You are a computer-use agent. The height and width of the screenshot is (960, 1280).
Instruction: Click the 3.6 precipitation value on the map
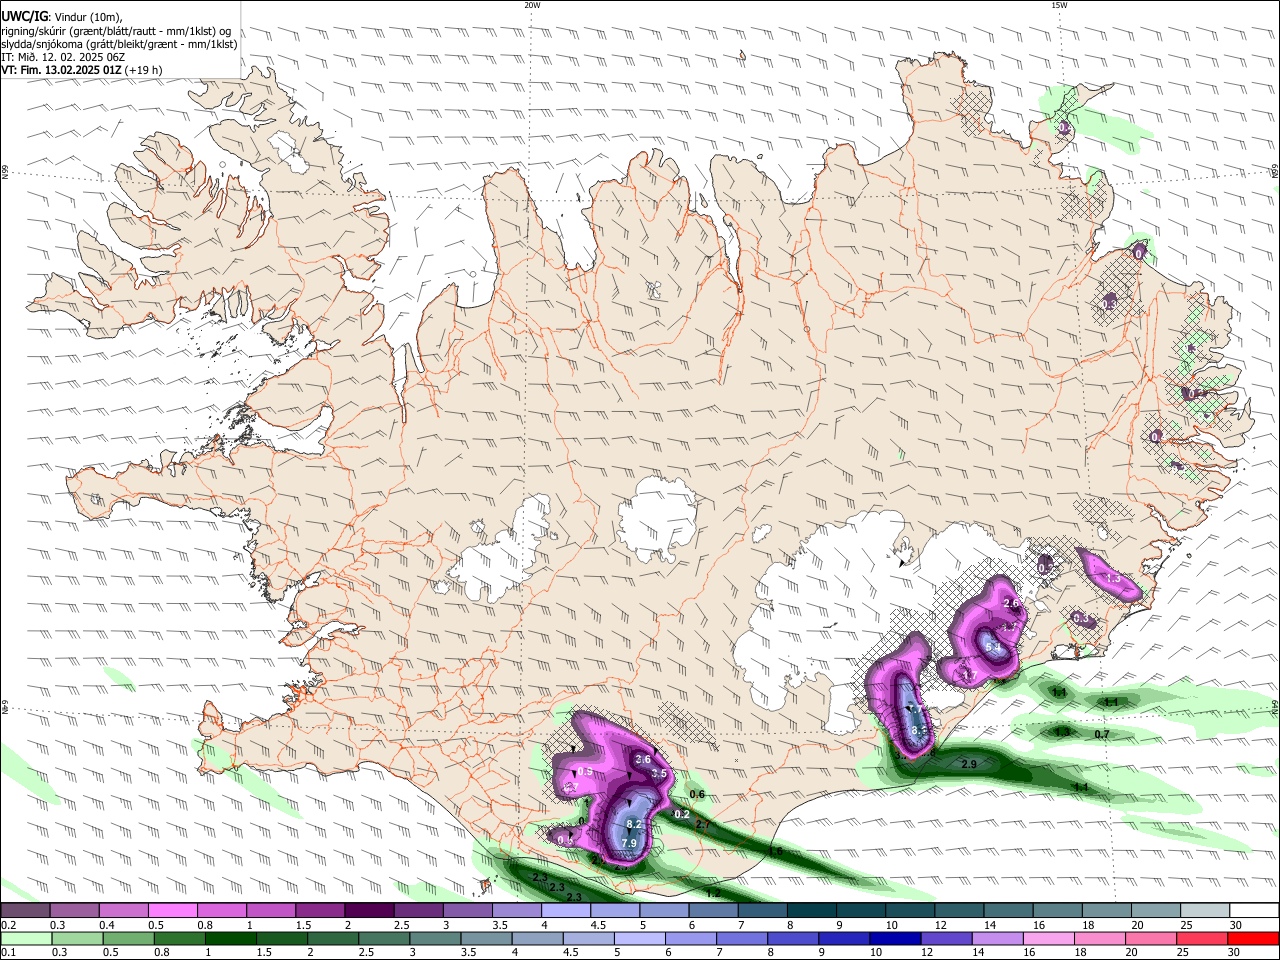(643, 760)
